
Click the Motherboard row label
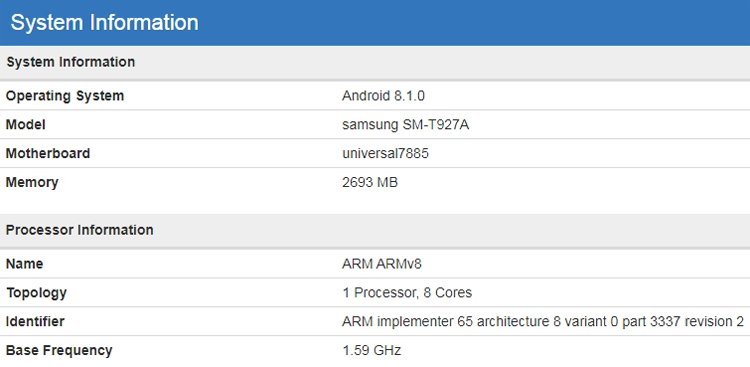pyautogui.click(x=48, y=154)
